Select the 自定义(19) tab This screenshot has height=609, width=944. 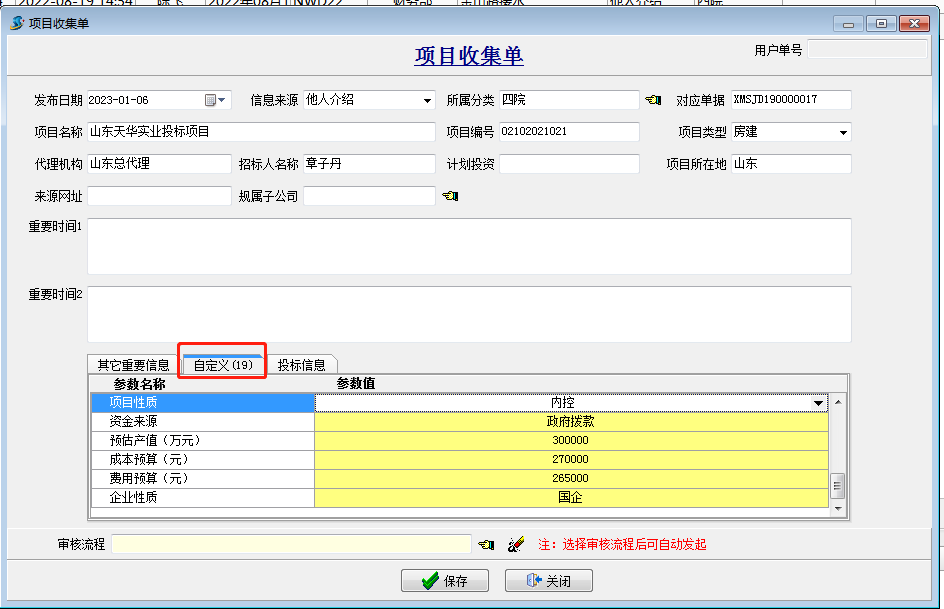click(x=222, y=365)
